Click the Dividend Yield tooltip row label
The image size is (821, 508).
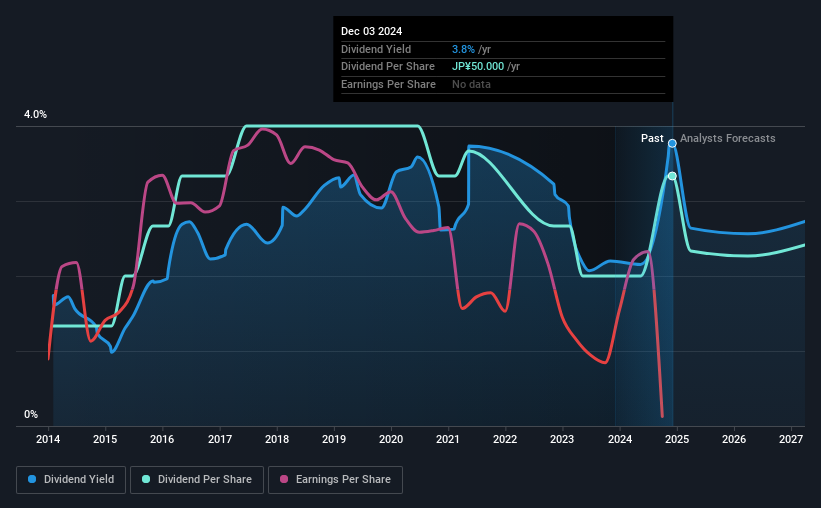click(x=376, y=49)
